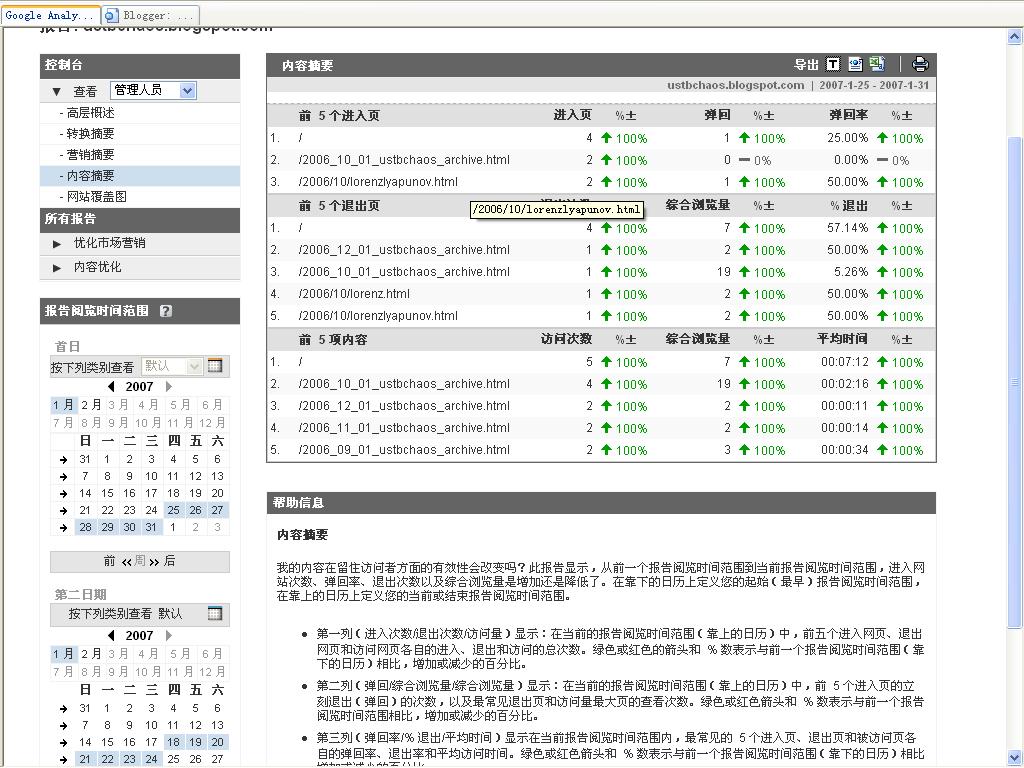The image size is (1024, 768).
Task: Select week arrow beside 7 in 第二日期 calendar
Action: pos(63,726)
